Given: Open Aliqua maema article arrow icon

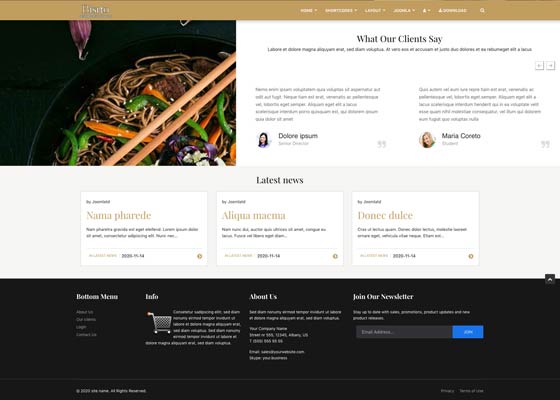Looking at the screenshot, I should tap(335, 256).
